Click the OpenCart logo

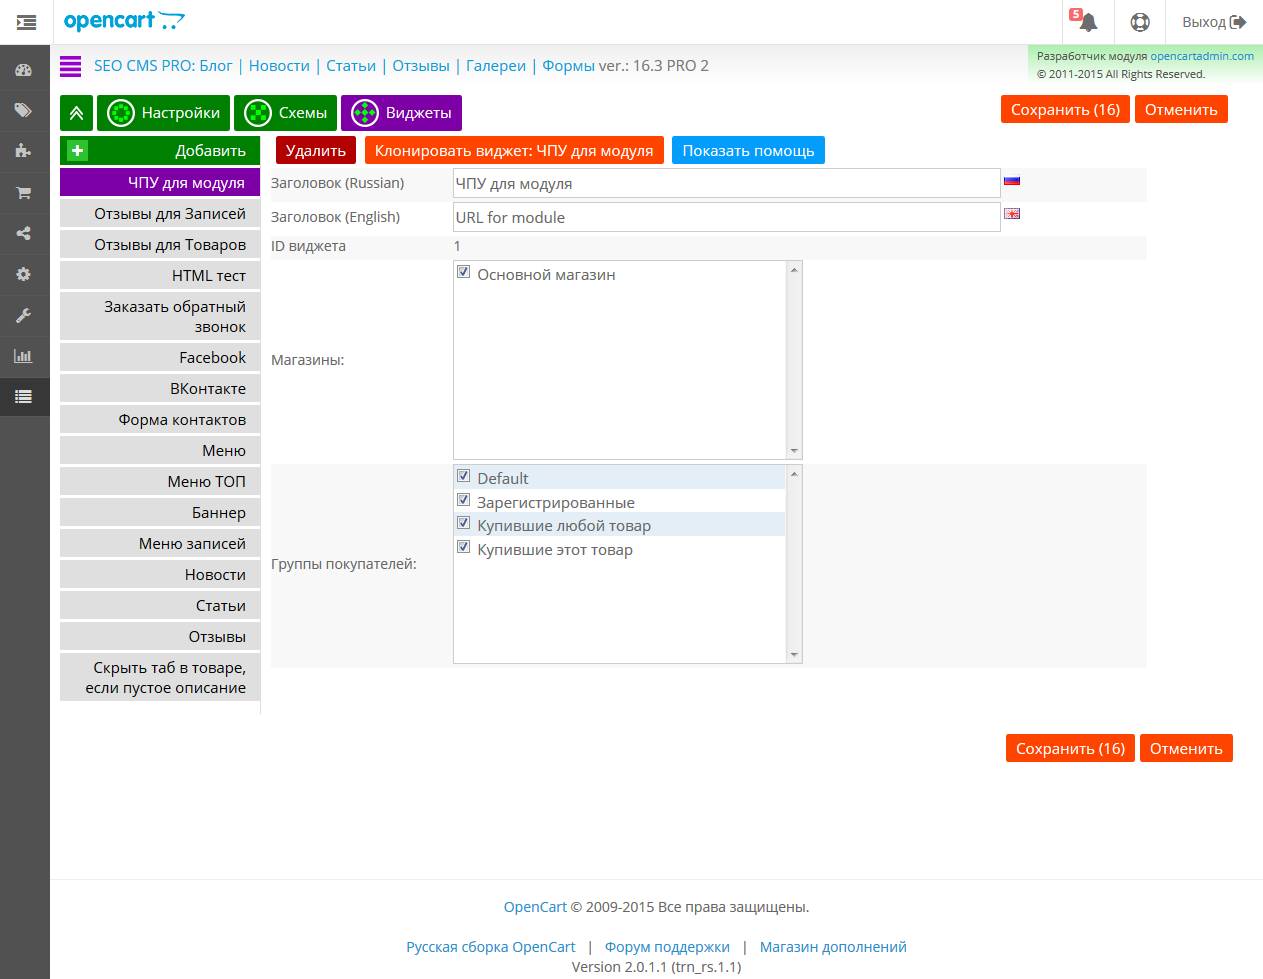click(x=124, y=21)
